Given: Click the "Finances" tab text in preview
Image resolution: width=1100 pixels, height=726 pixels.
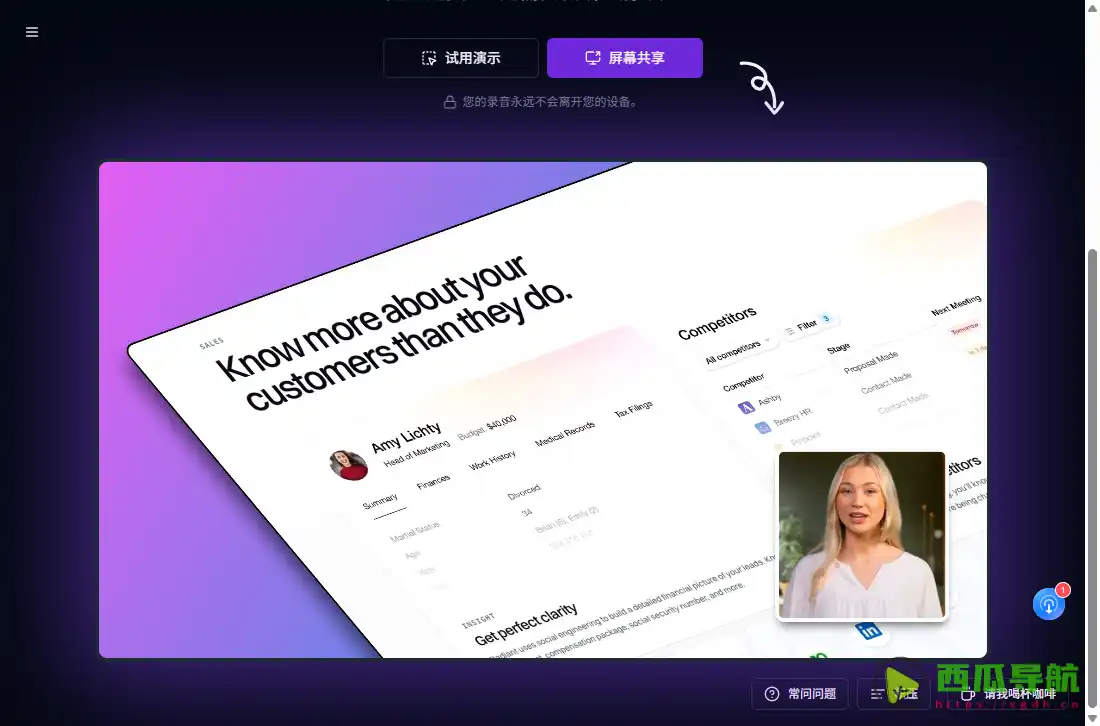Looking at the screenshot, I should [x=434, y=482].
